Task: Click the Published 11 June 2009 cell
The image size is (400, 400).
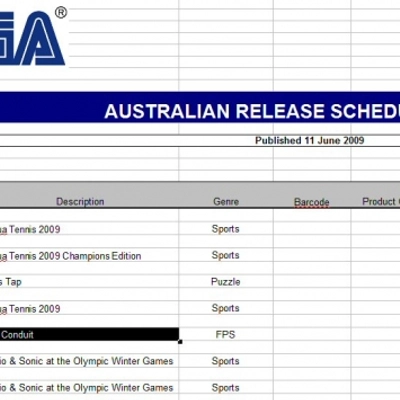Action: point(309,140)
